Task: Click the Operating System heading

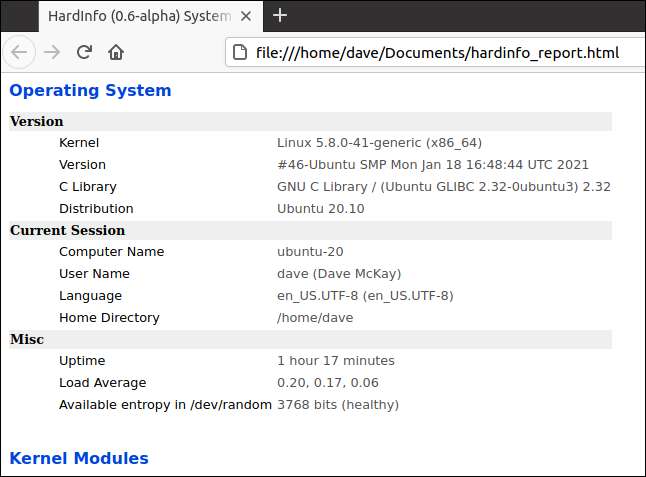Action: [x=90, y=90]
